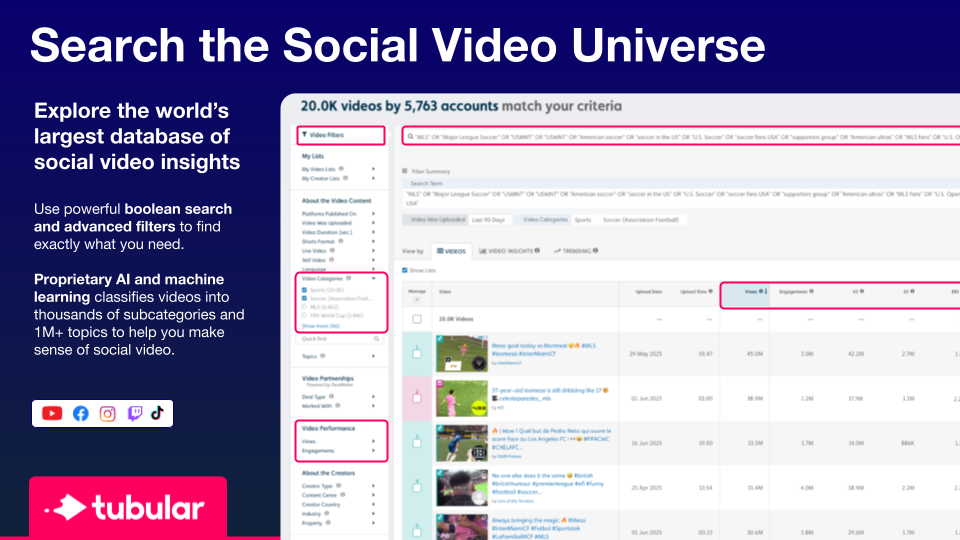Click the info icon next to Deal Type
960x540 pixels.
(331, 397)
